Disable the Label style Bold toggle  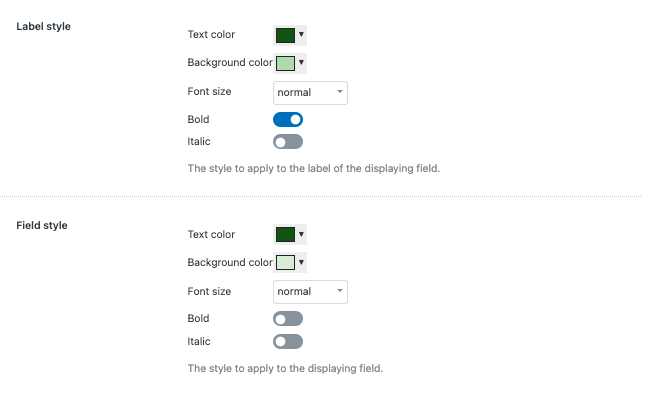288,119
